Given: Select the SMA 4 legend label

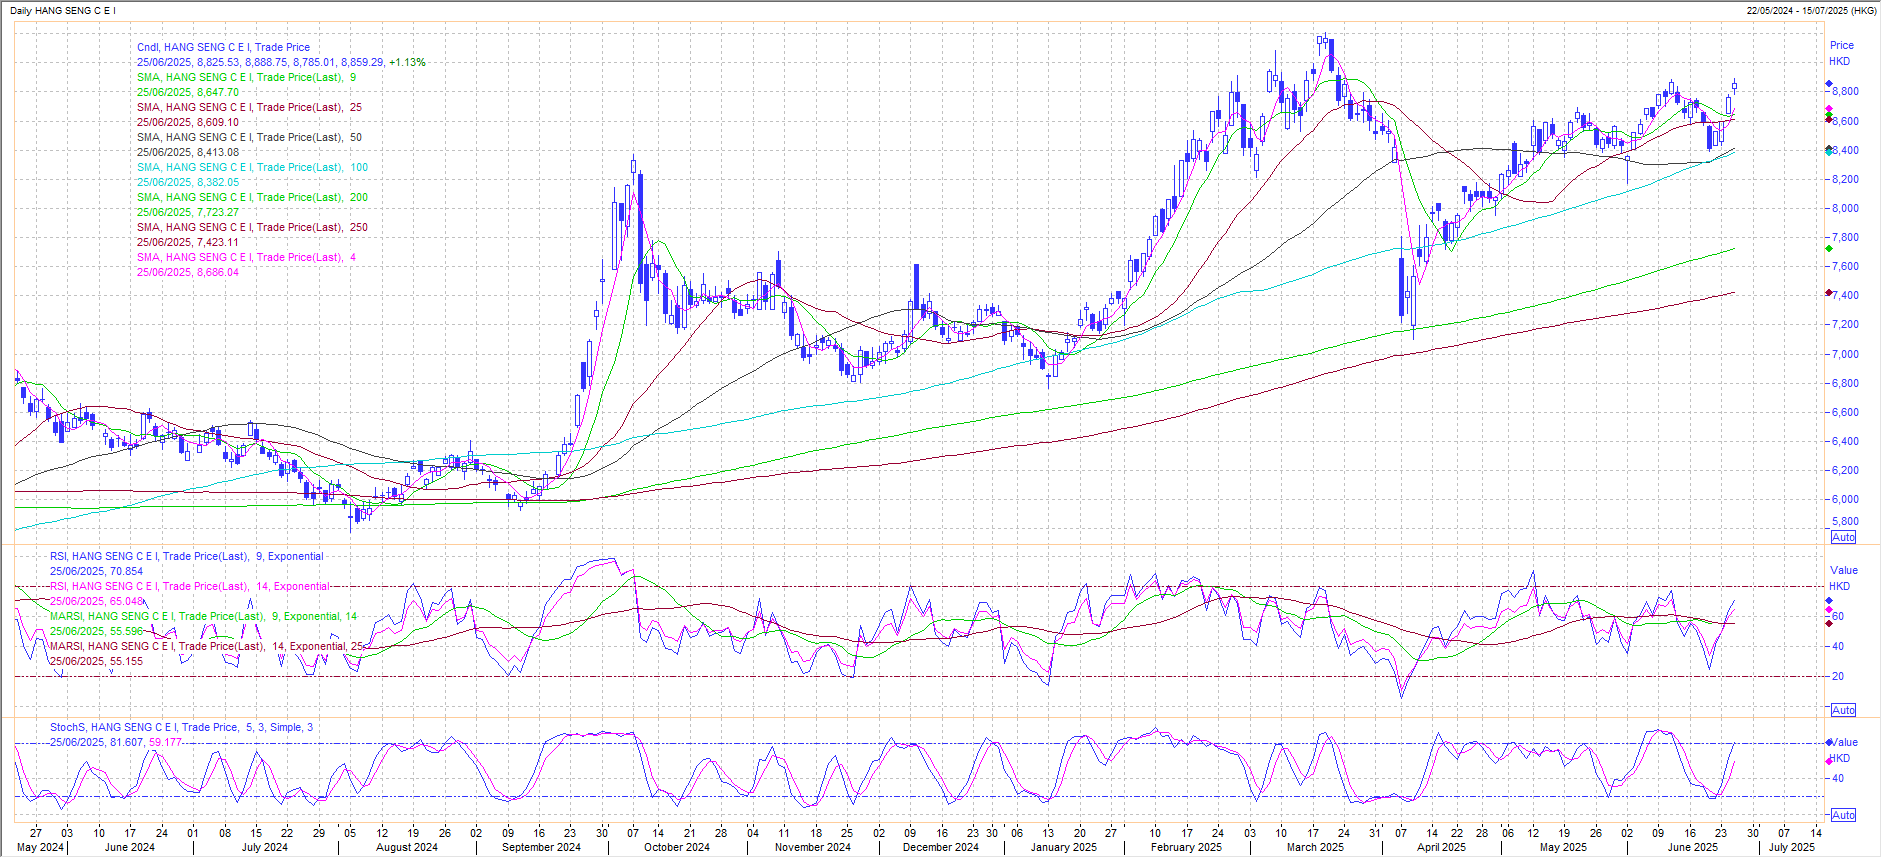Looking at the screenshot, I should coord(246,257).
